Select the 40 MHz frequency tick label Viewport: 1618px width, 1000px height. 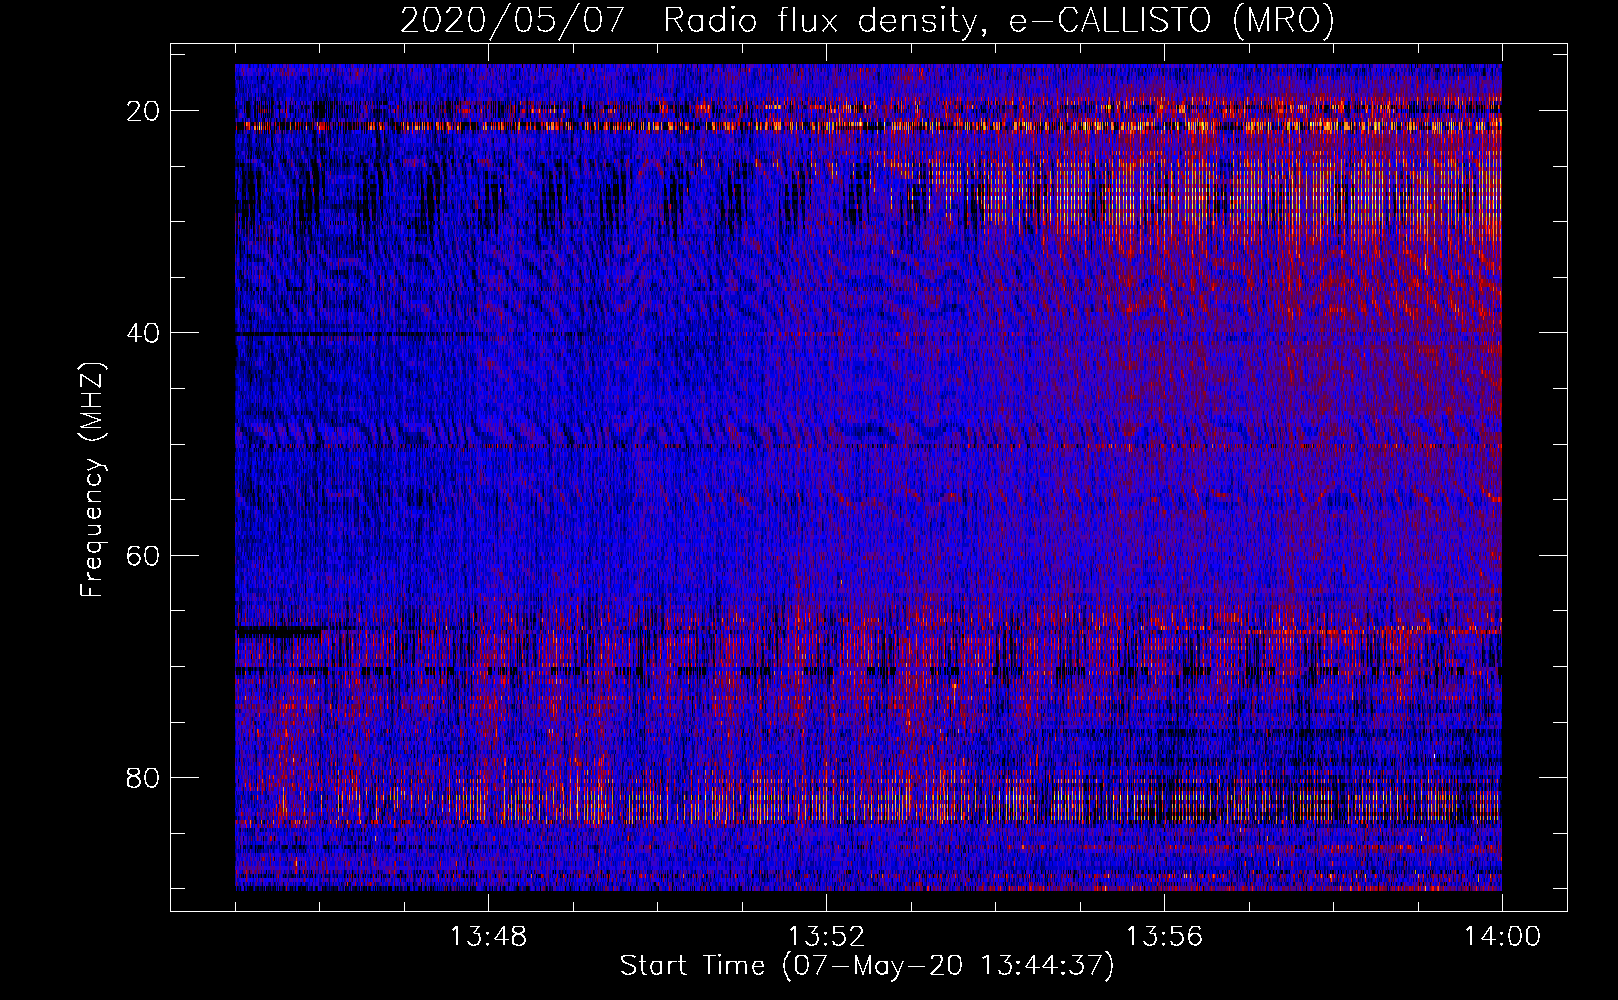(144, 333)
